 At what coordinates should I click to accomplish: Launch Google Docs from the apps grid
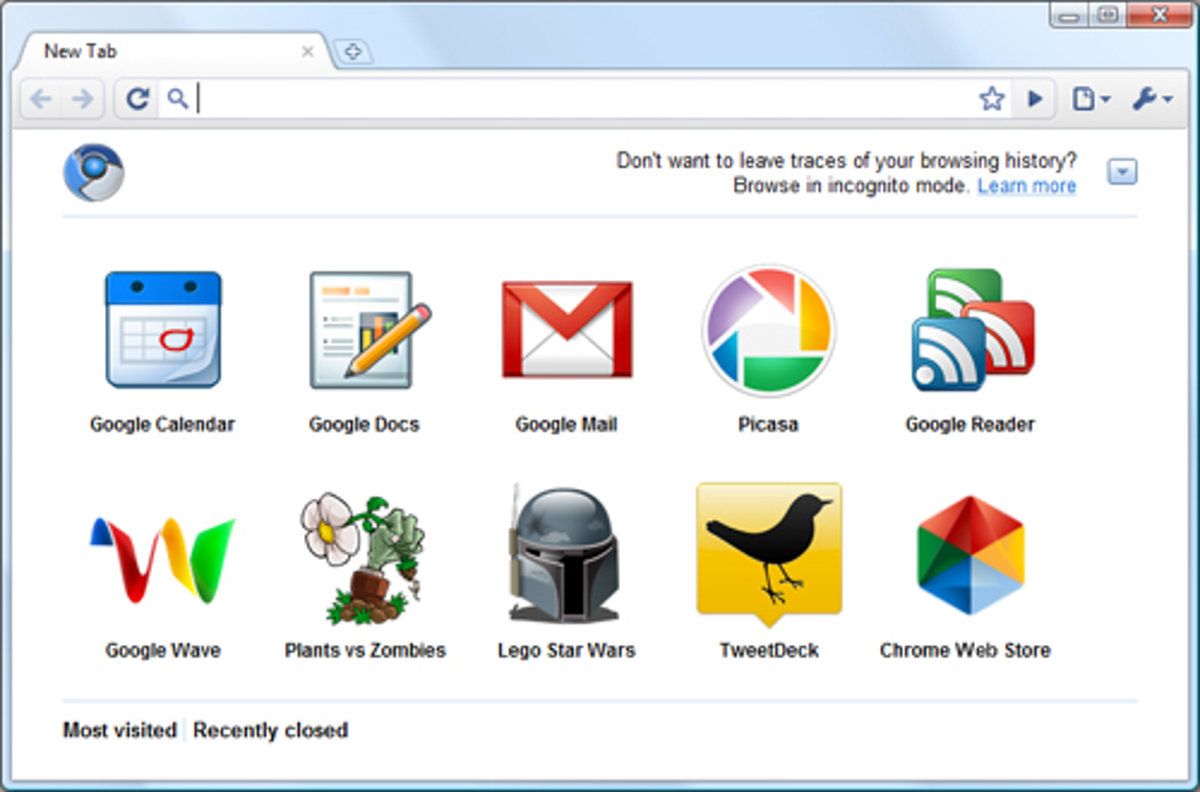coord(367,330)
